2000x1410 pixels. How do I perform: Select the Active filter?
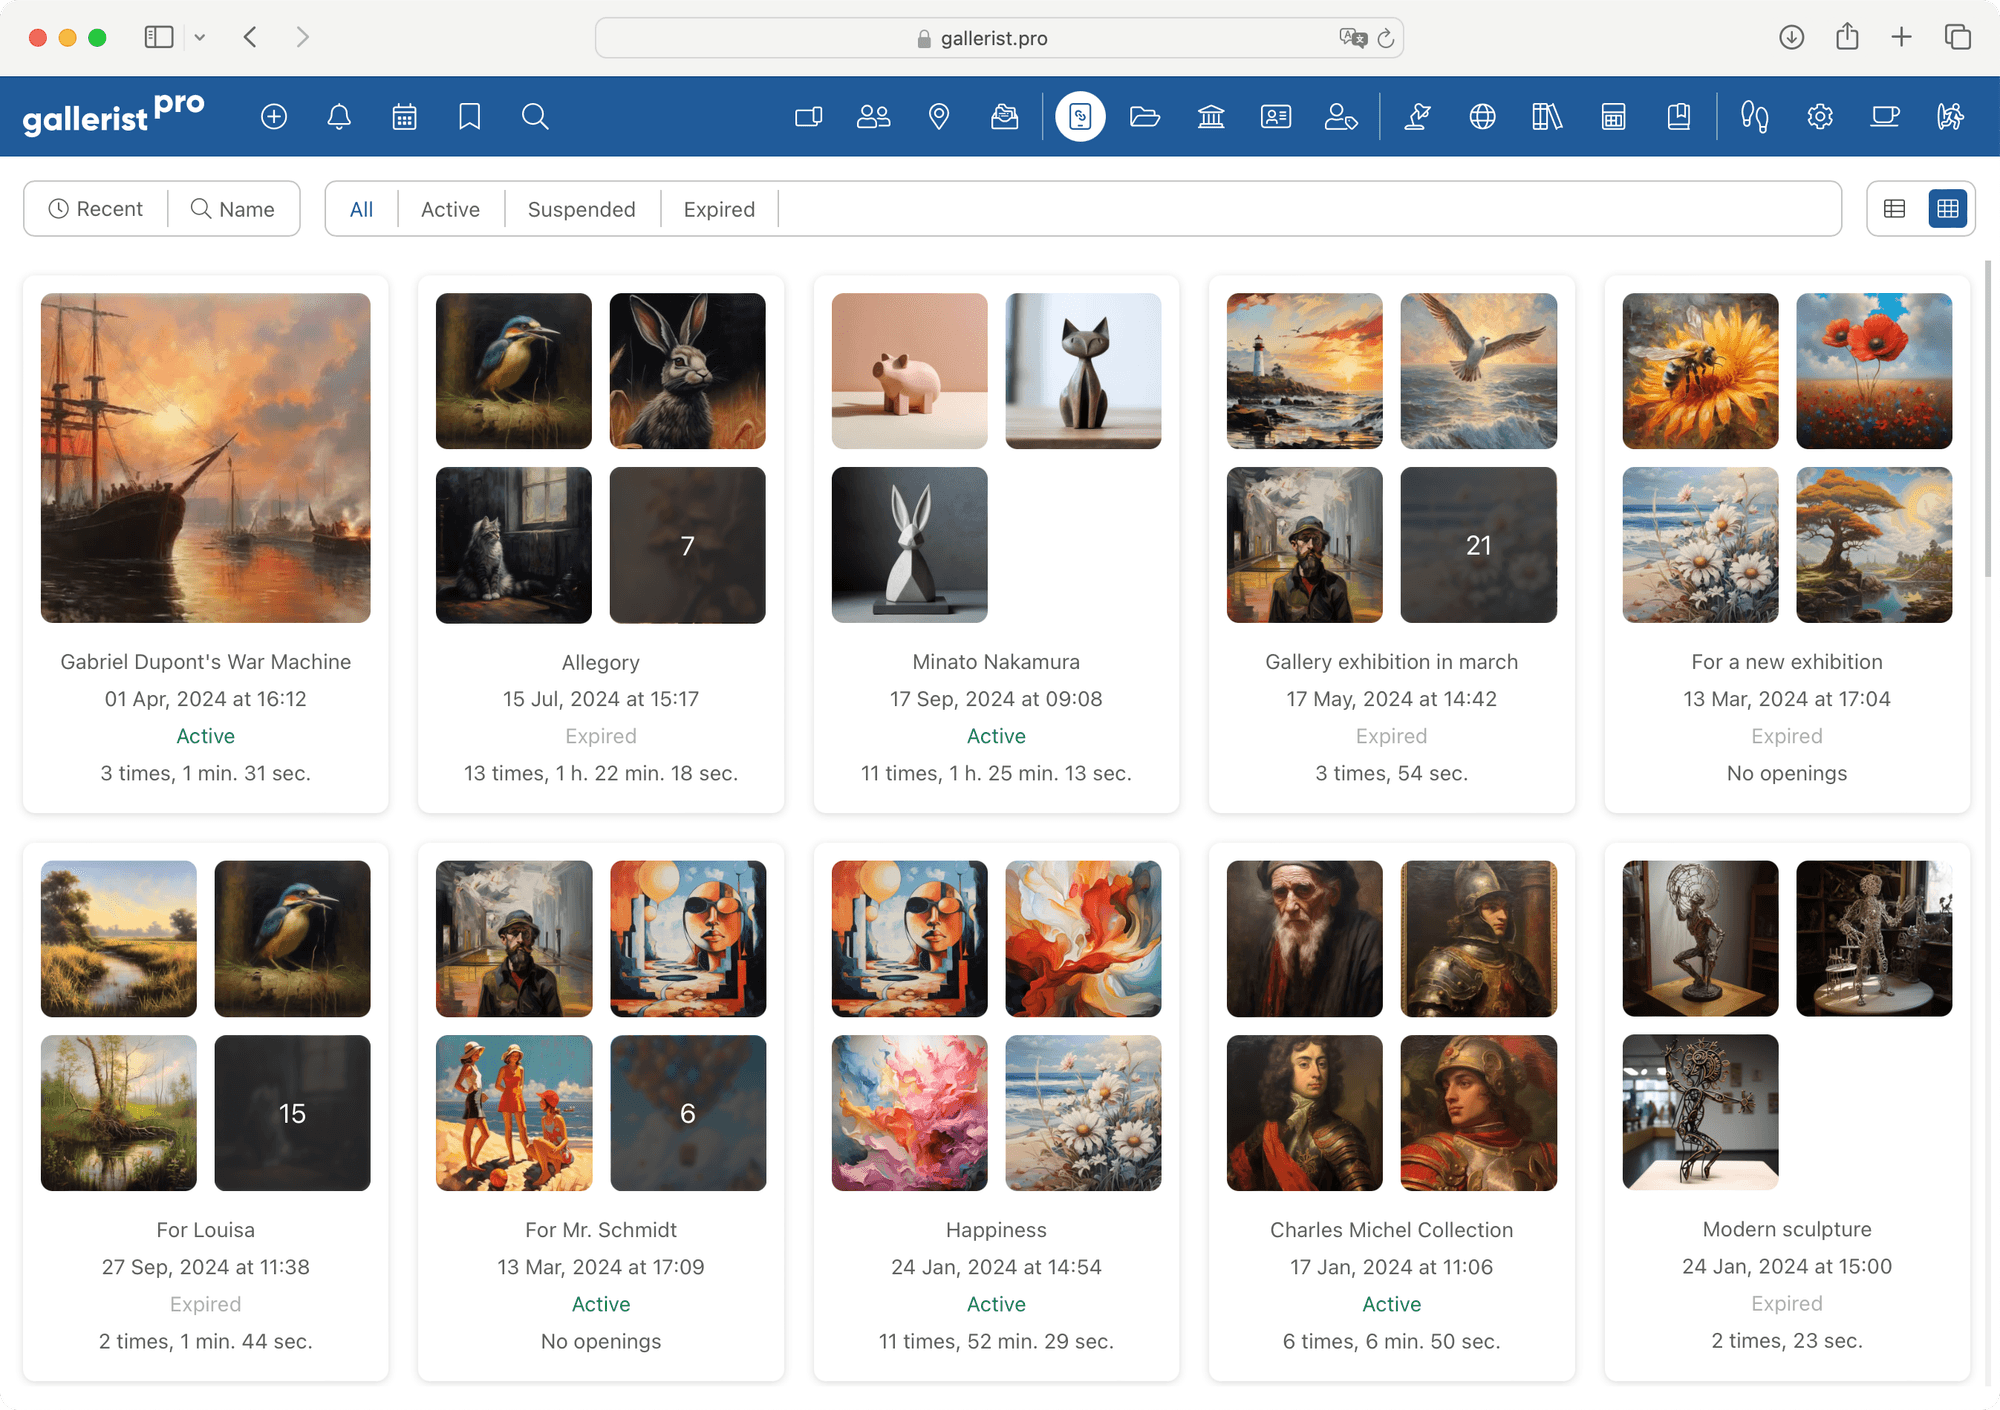tap(450, 209)
